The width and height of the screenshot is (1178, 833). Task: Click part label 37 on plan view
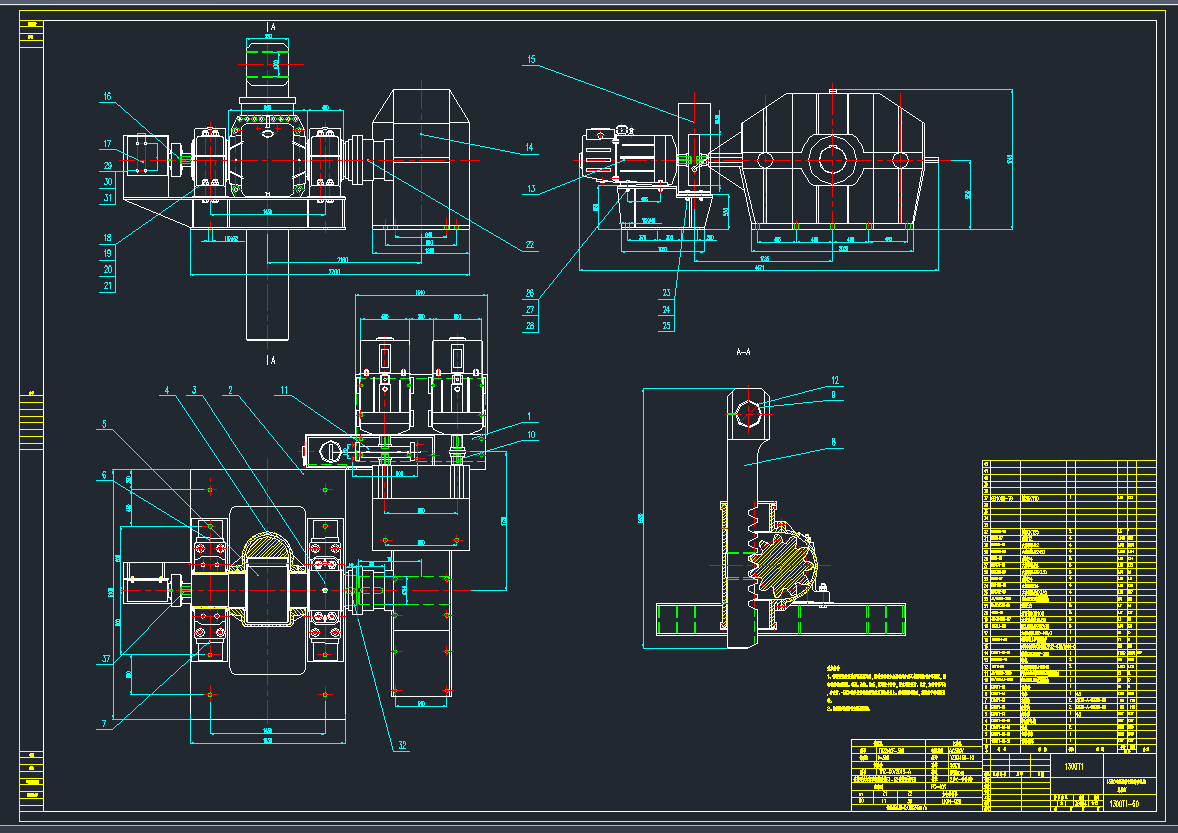click(x=104, y=658)
